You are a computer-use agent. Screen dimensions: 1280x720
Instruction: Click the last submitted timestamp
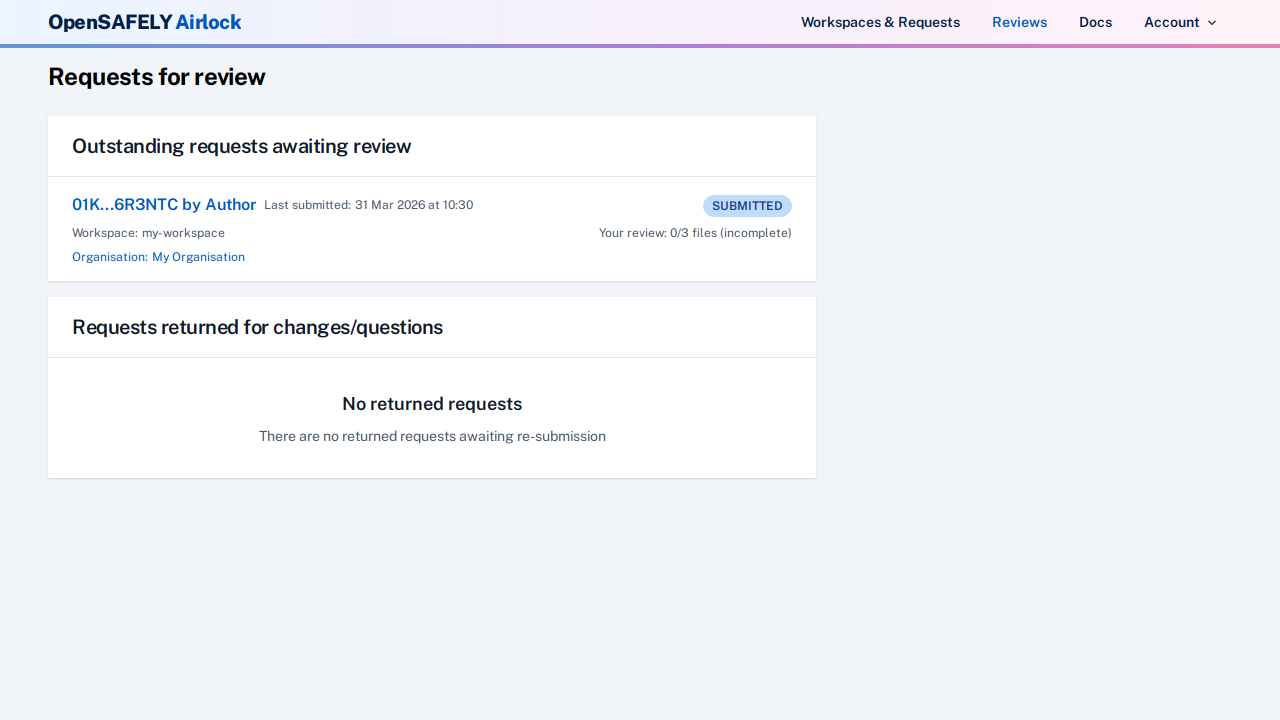click(x=368, y=205)
